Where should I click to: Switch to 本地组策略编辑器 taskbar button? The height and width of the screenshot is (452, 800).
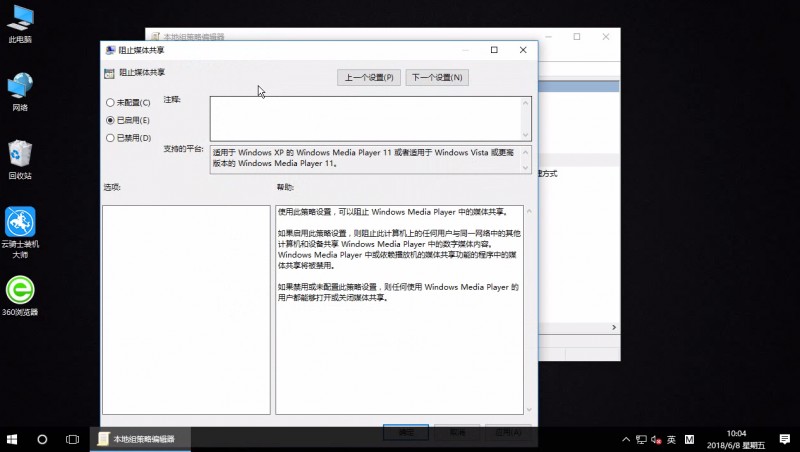click(140, 439)
